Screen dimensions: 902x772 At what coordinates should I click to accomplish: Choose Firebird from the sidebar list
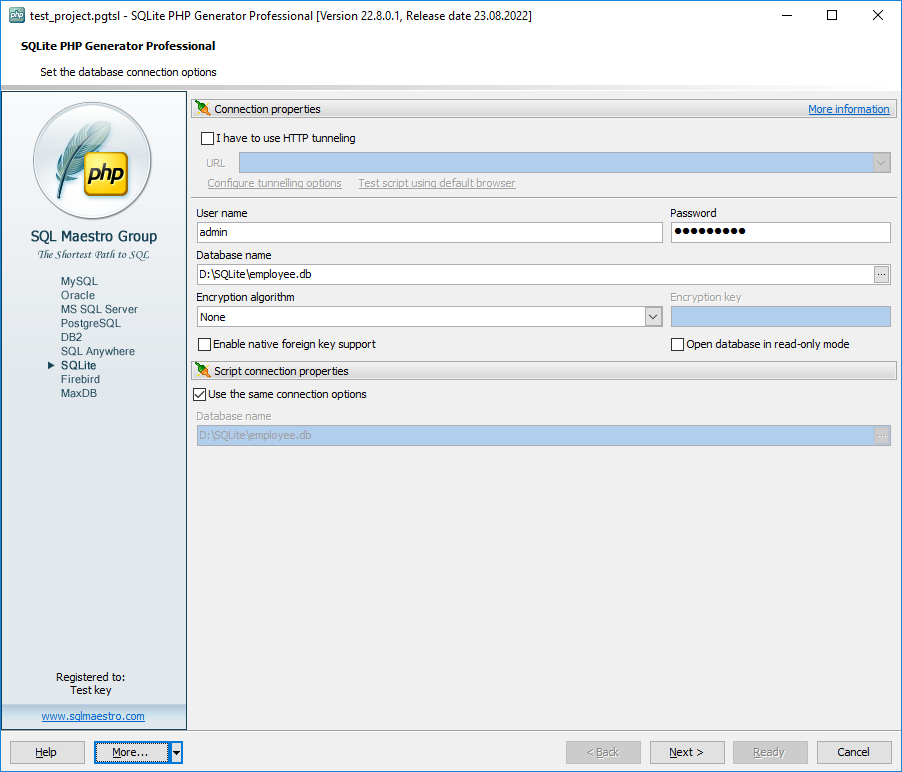80,380
